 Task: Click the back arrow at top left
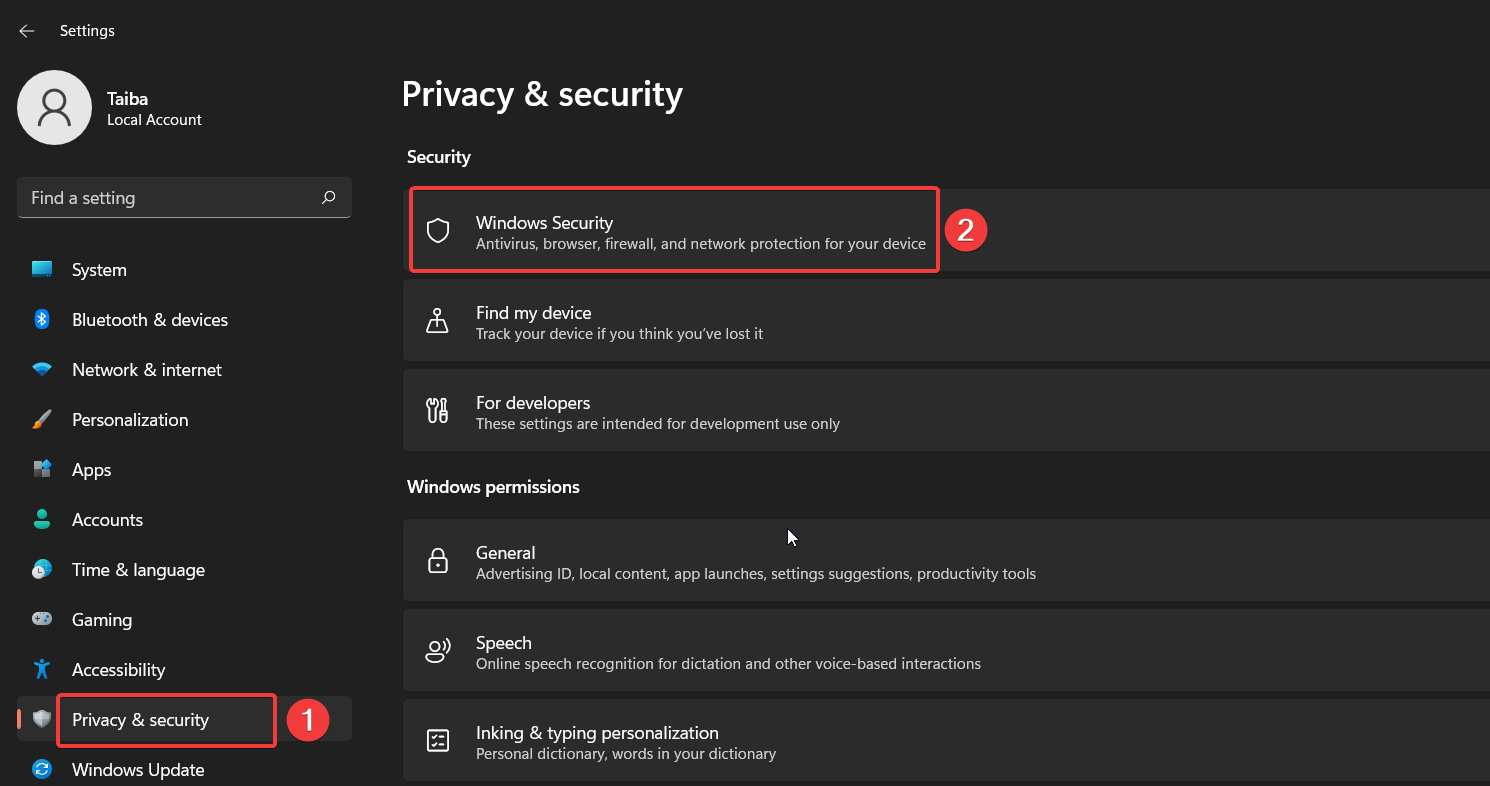[26, 30]
